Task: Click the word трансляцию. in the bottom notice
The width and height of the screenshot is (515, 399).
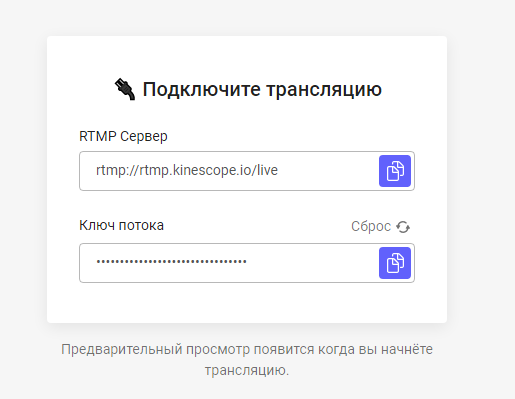Action: (247, 371)
